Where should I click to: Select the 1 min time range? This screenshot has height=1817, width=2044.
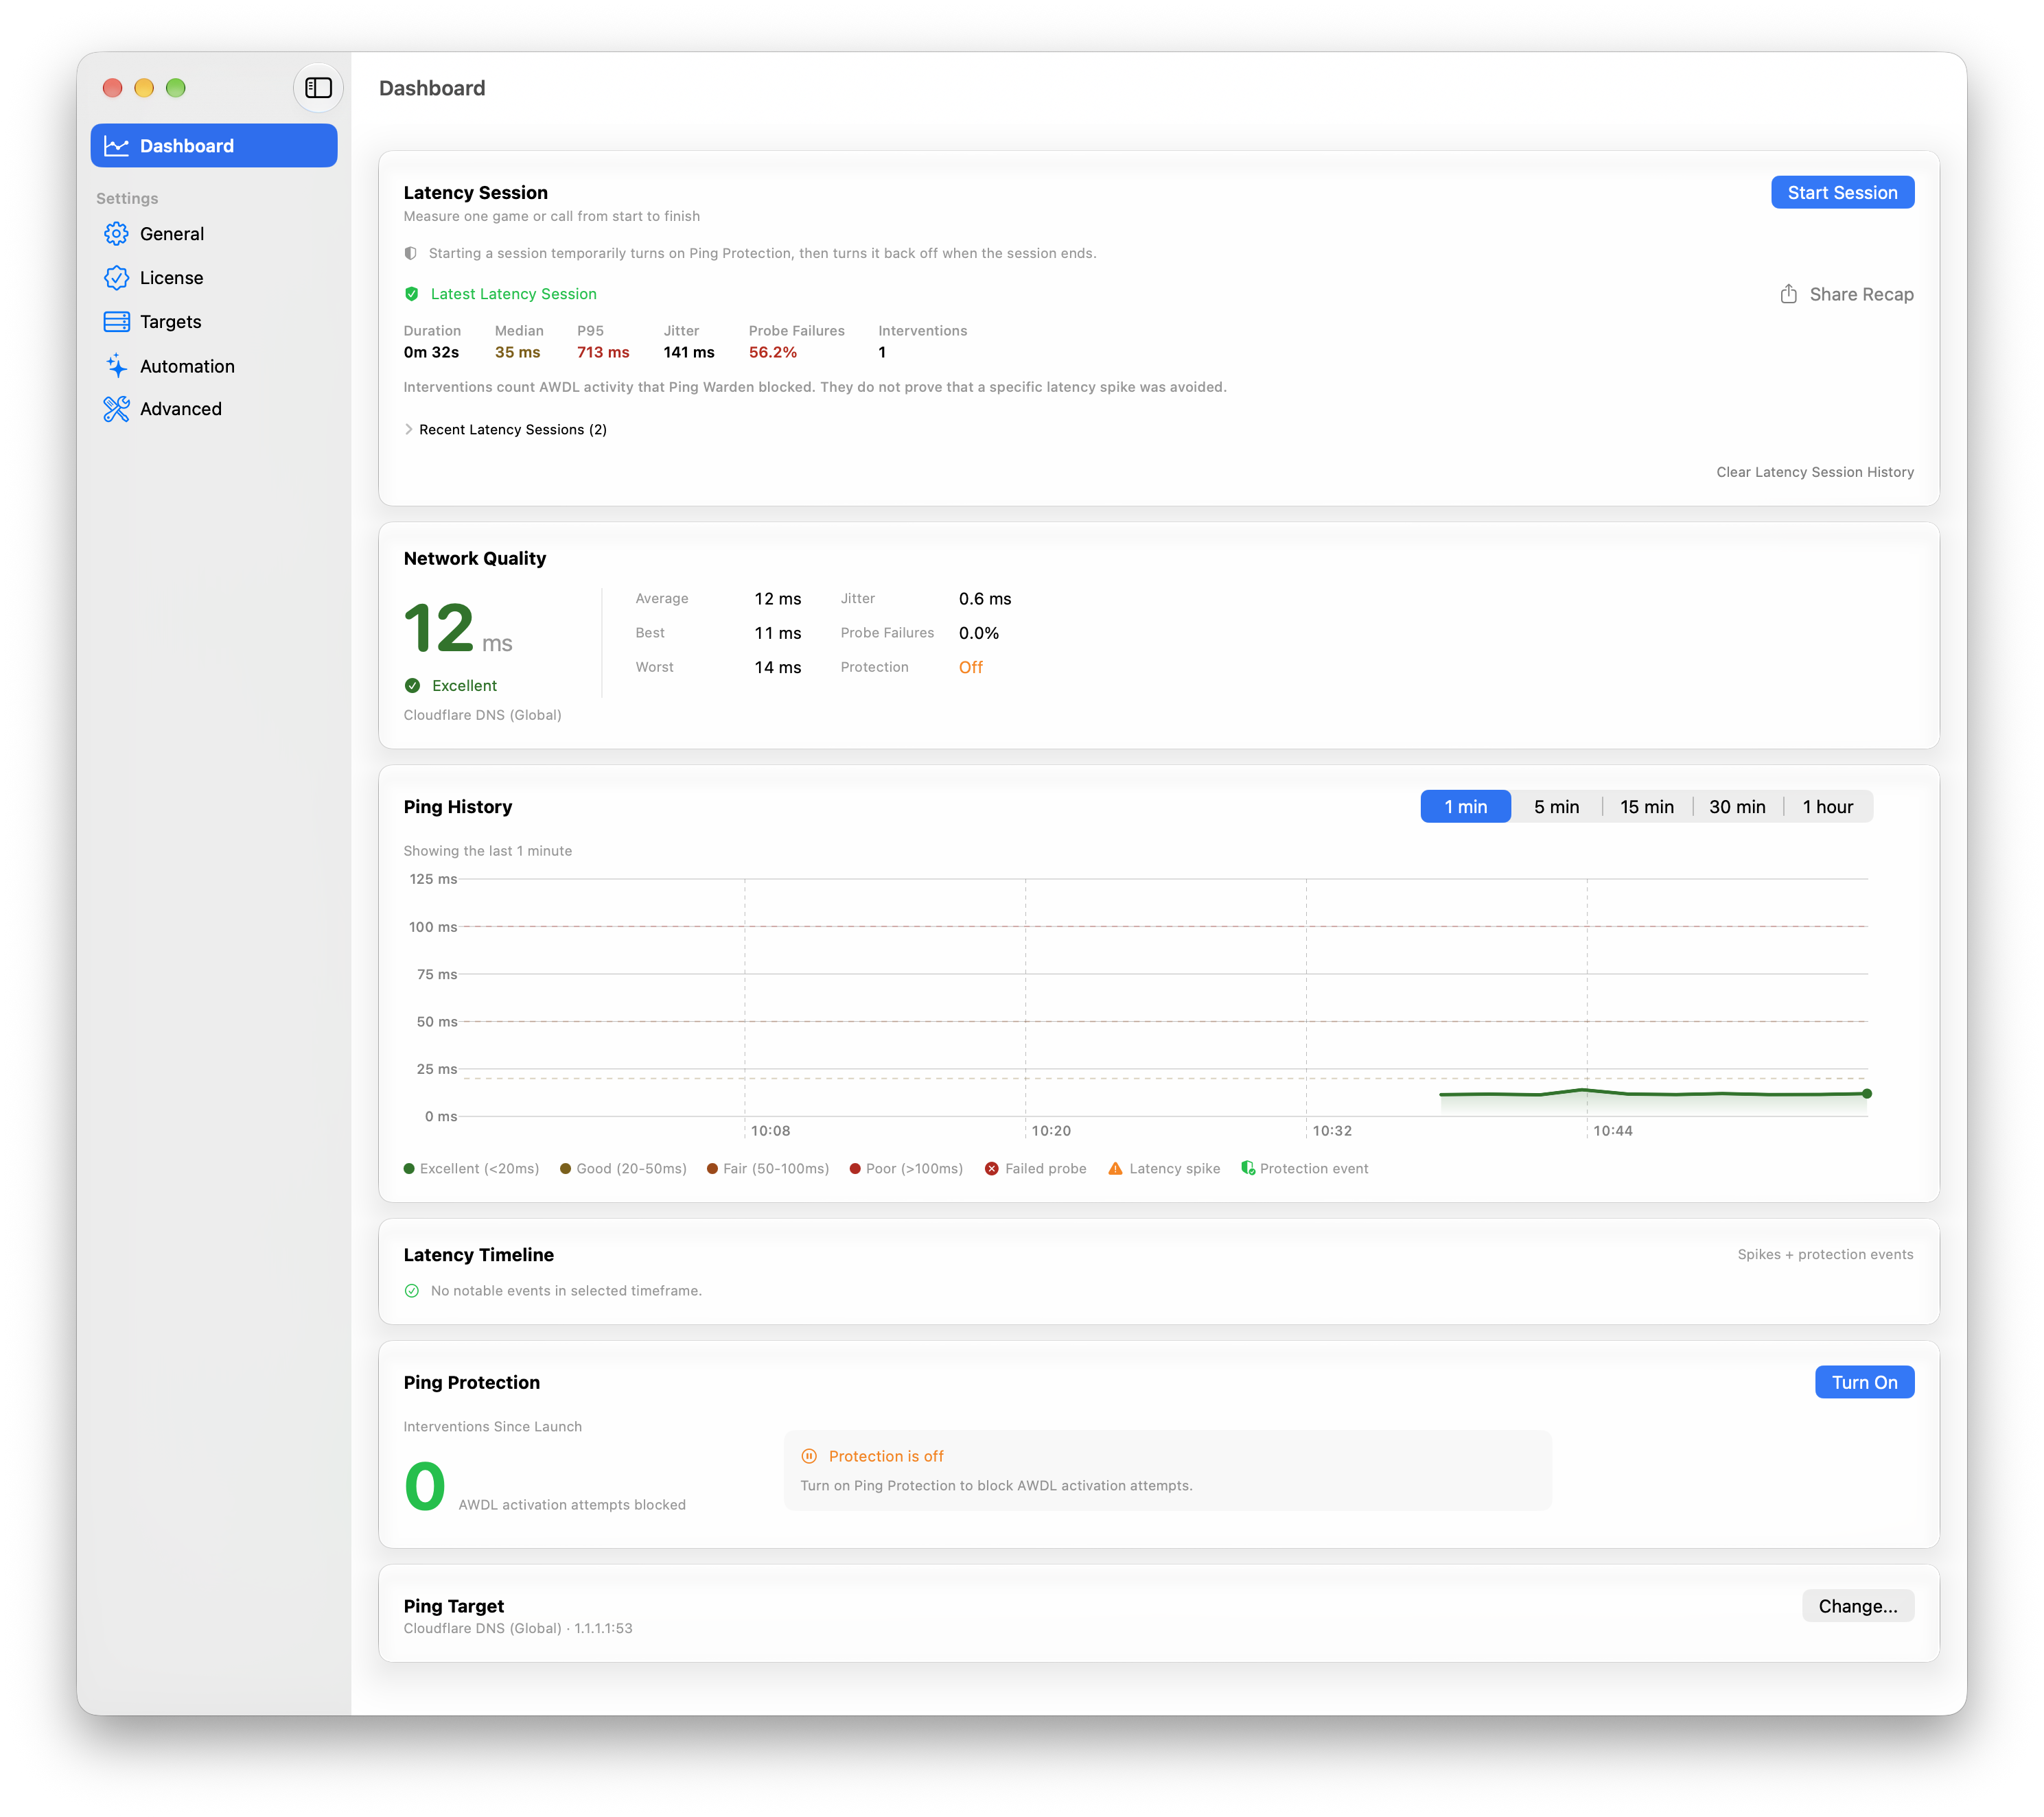1465,807
